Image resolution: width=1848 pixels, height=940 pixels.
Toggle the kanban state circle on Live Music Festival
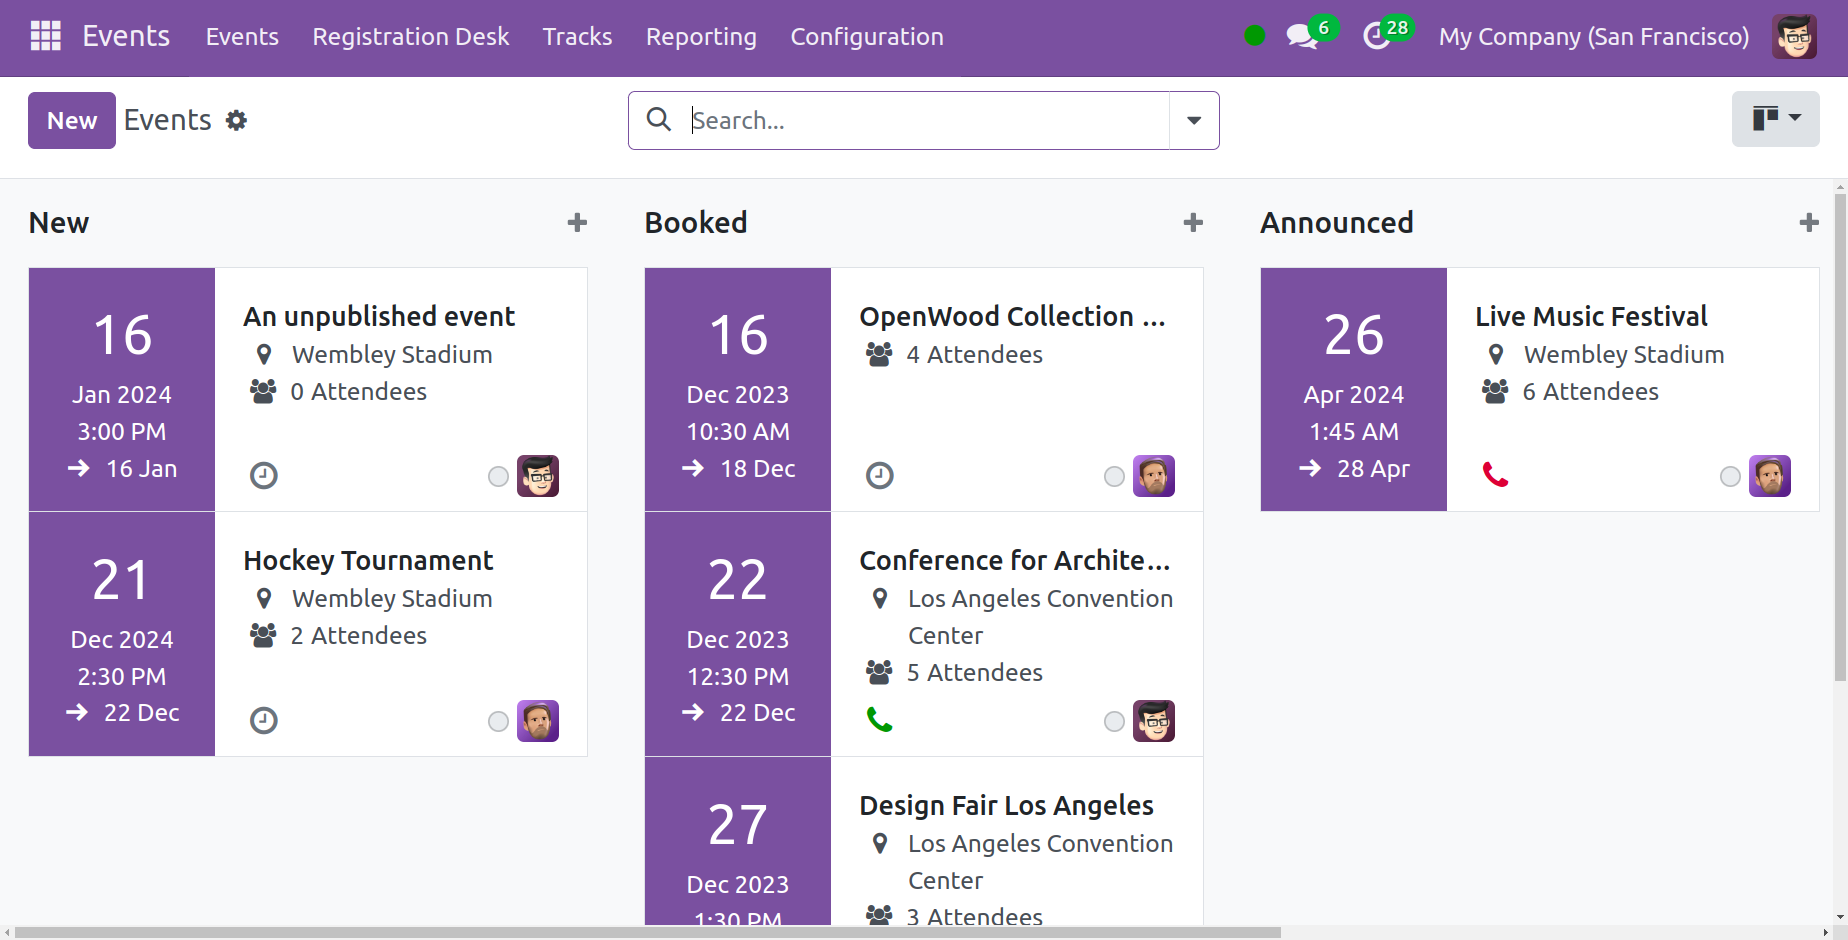[x=1730, y=476]
